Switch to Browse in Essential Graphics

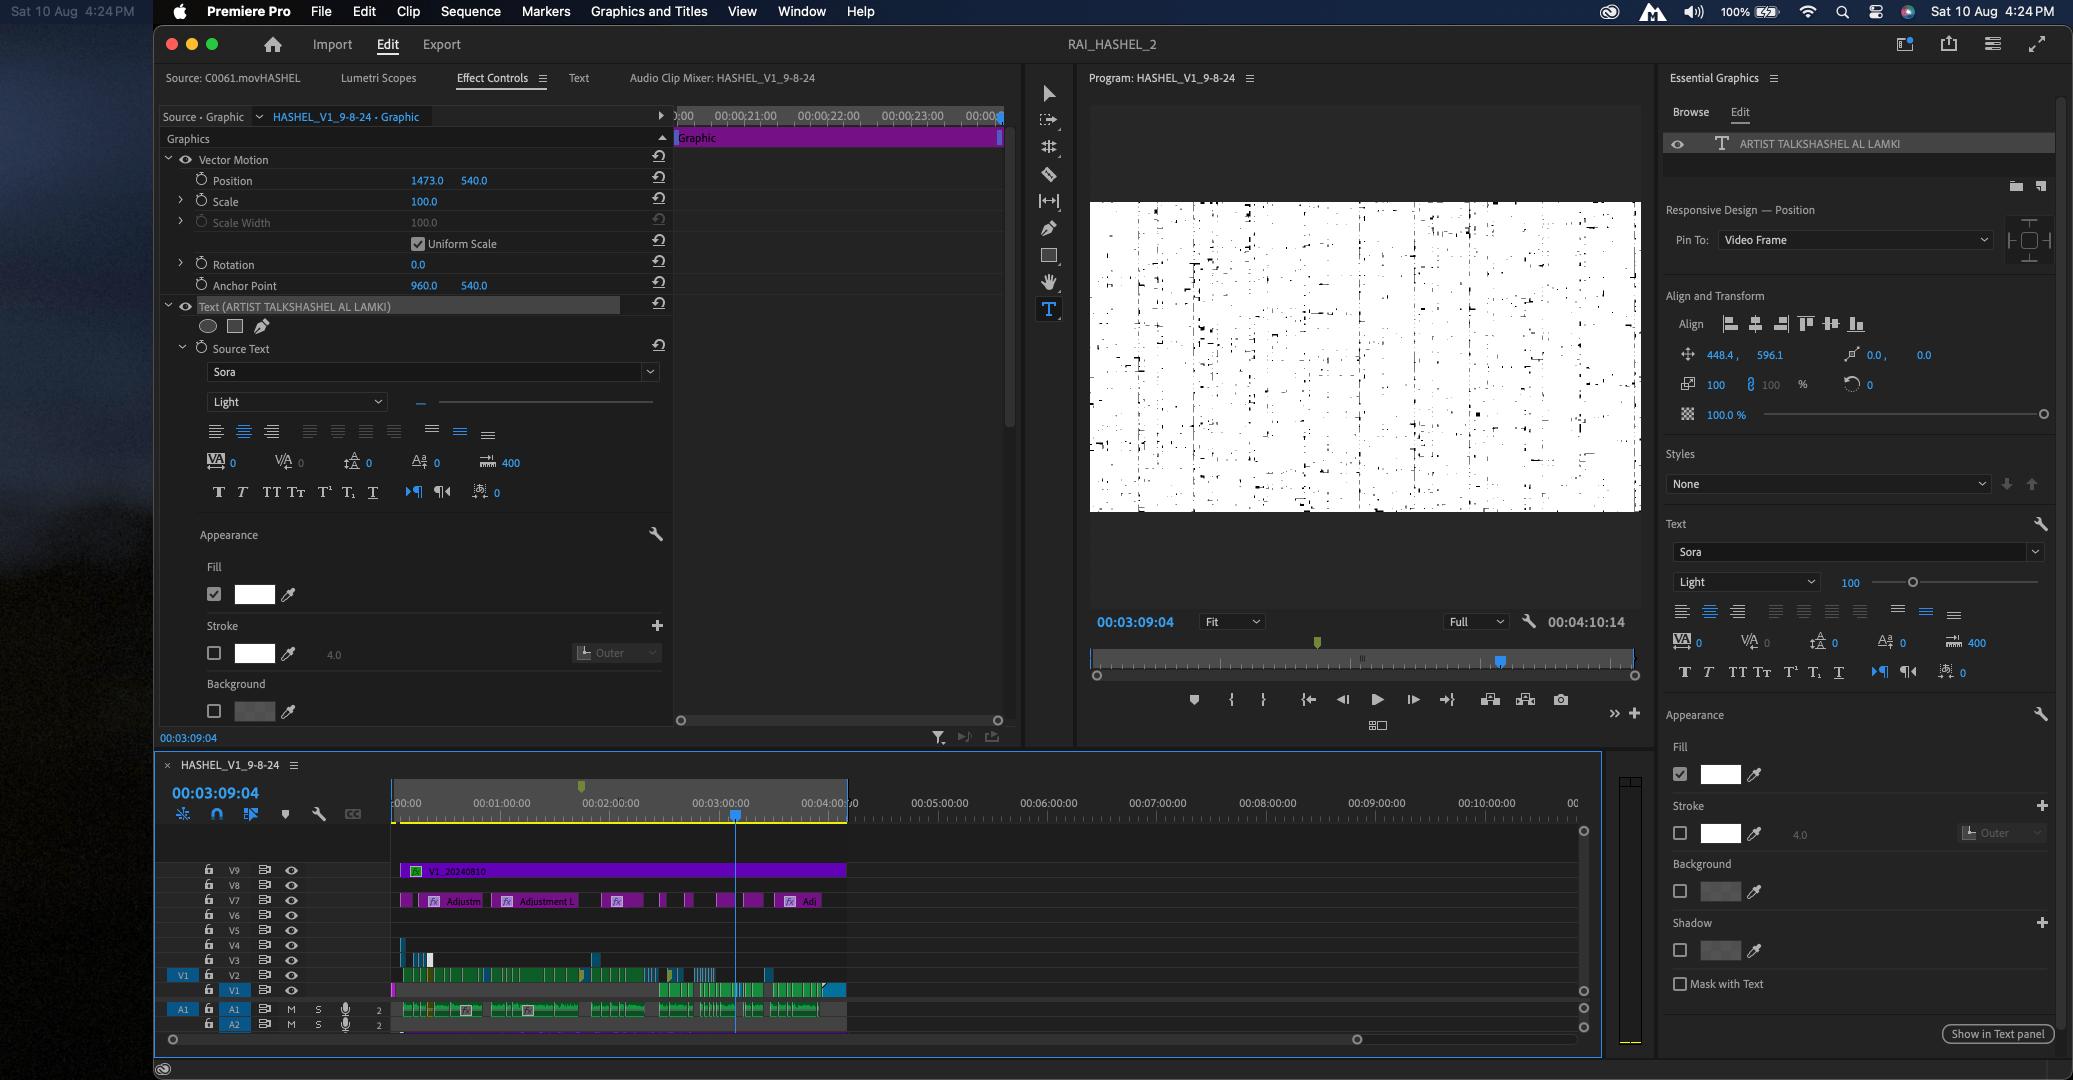(x=1690, y=112)
